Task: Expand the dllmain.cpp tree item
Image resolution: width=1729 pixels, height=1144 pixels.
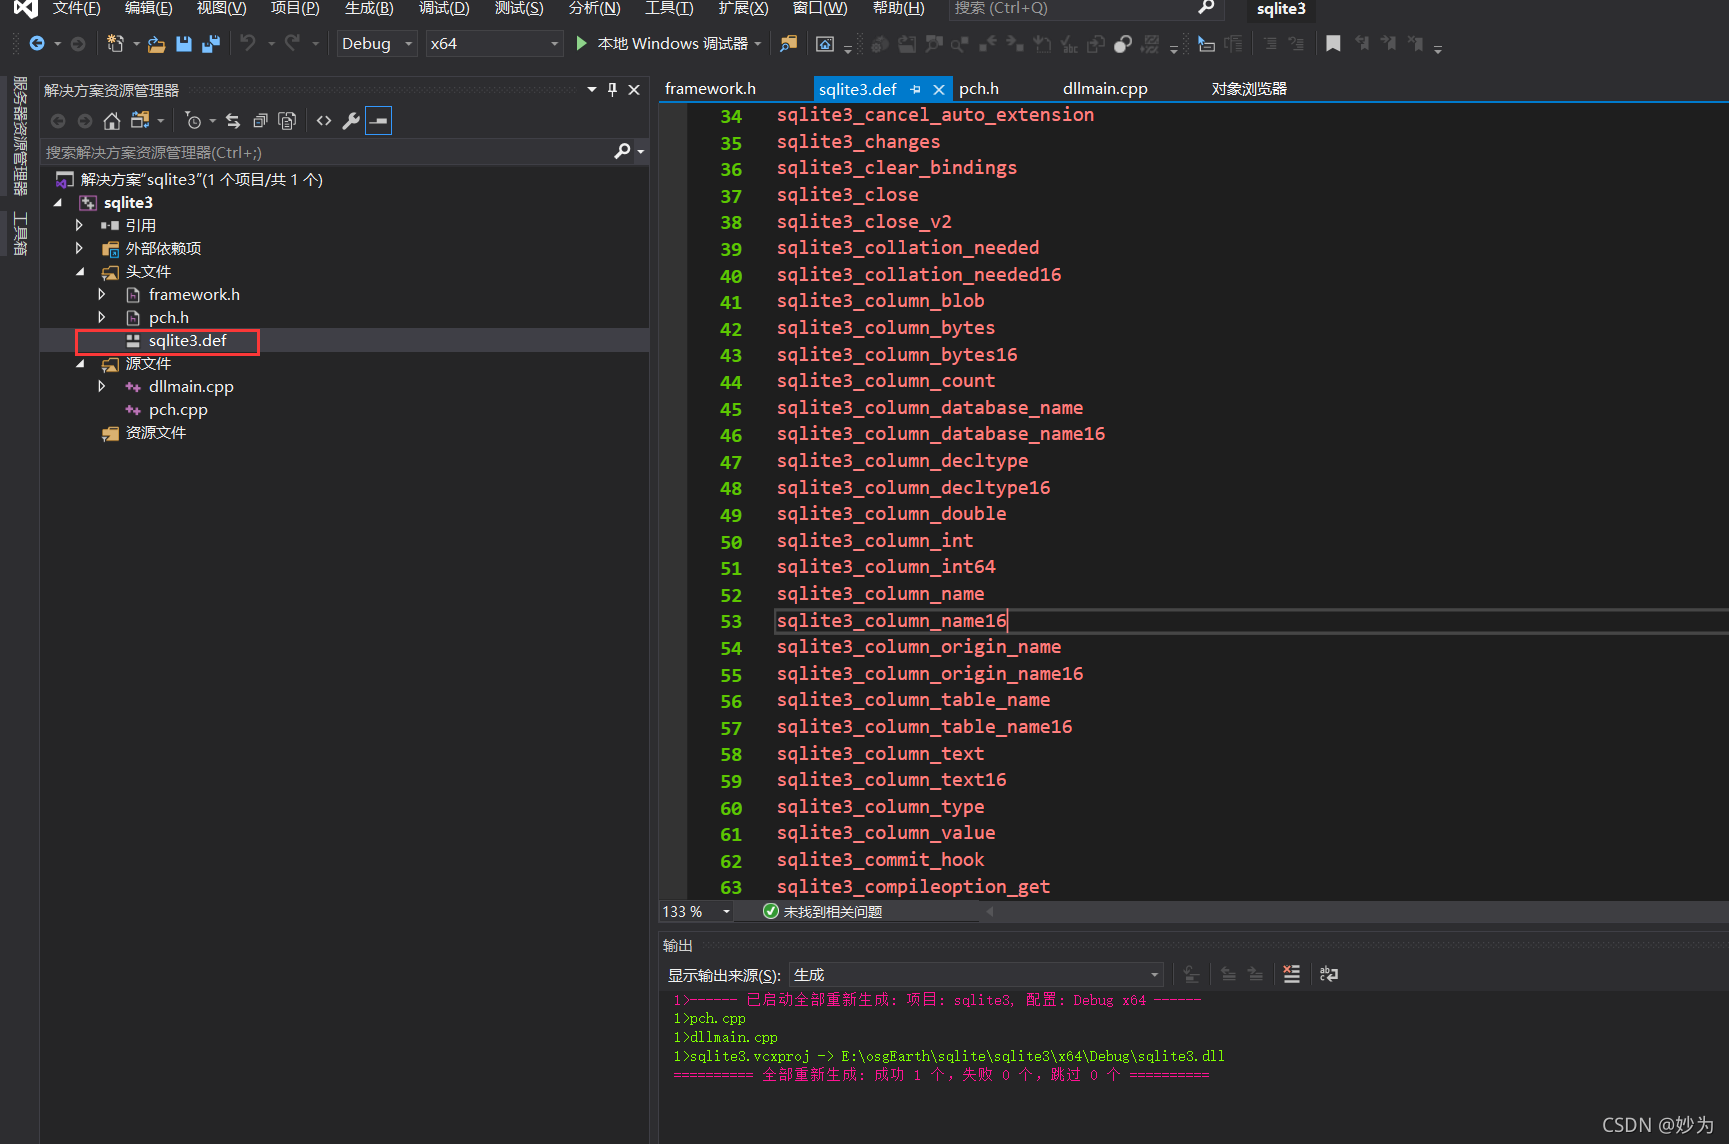Action: click(102, 387)
